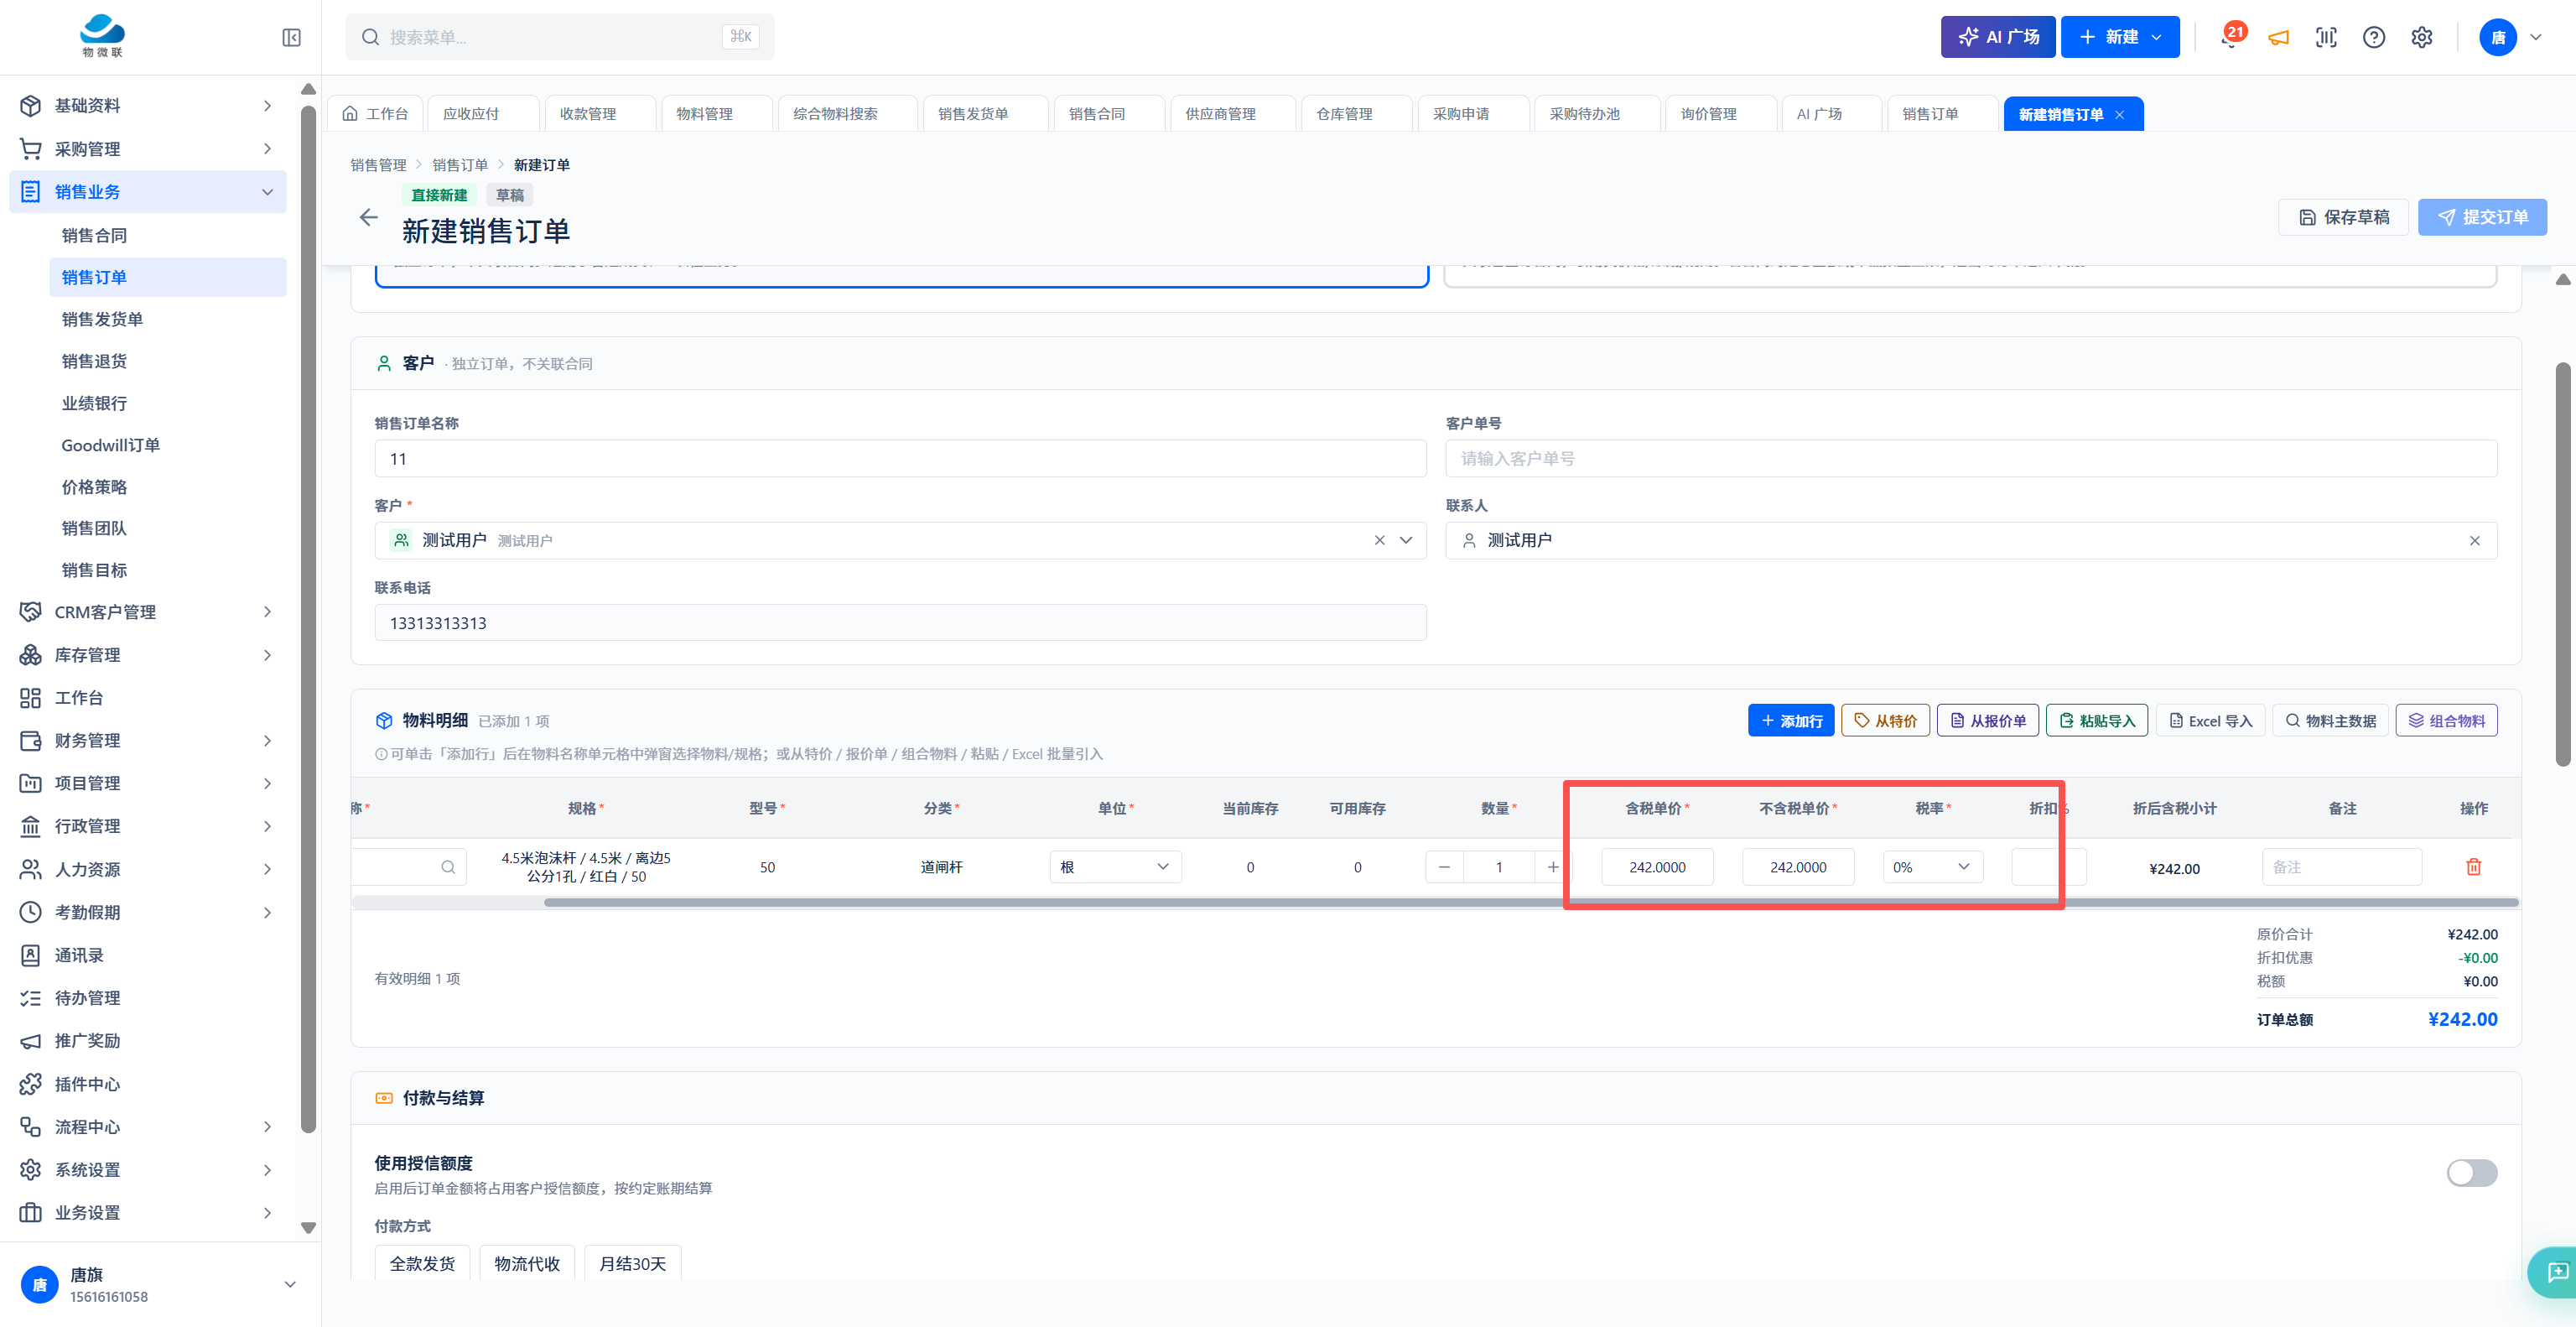Collapse the left sidebar panel icon
Image resolution: width=2576 pixels, height=1327 pixels.
pyautogui.click(x=291, y=37)
